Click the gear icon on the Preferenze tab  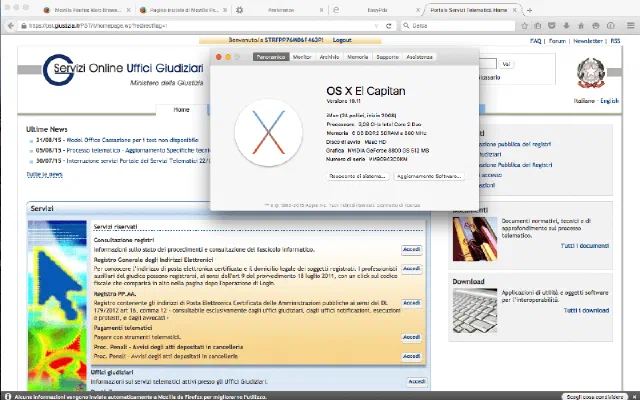(x=240, y=10)
